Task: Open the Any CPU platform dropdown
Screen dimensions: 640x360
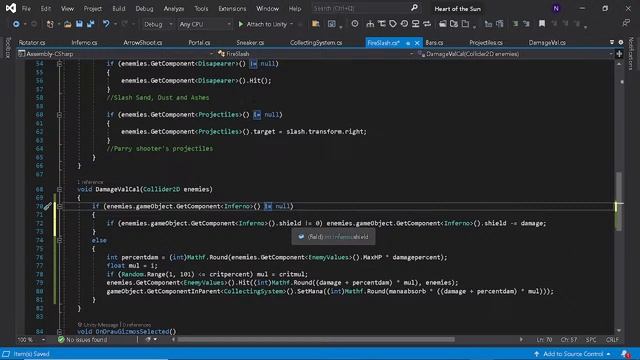Action: (204, 24)
